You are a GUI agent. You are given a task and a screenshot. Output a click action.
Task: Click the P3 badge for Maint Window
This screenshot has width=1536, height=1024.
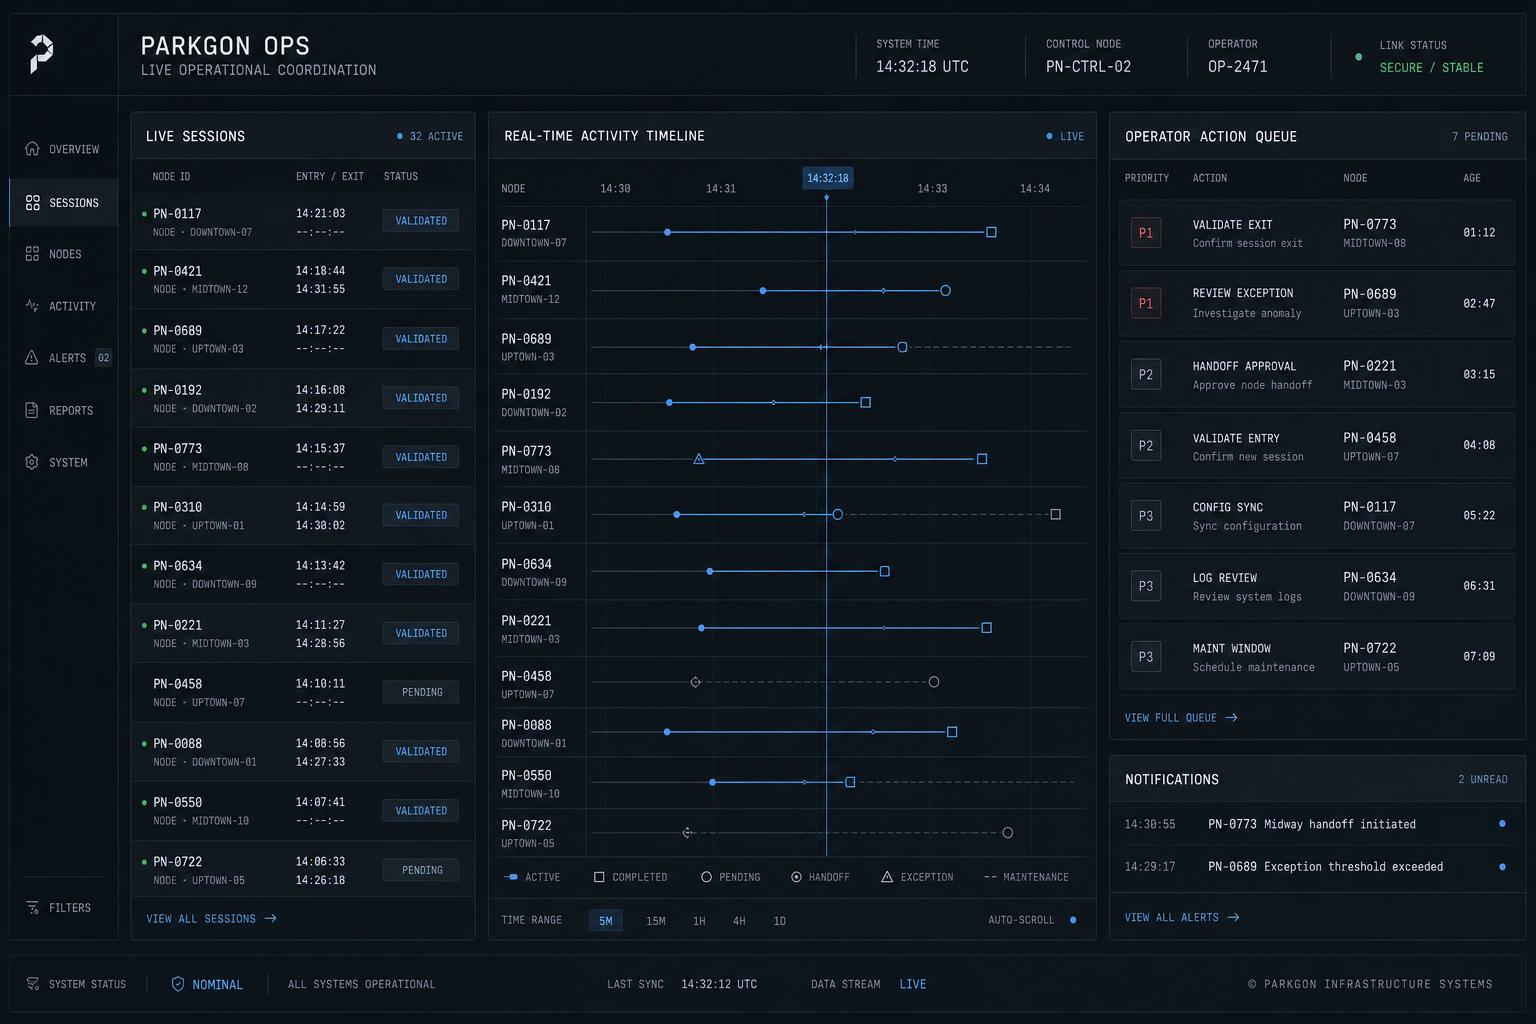1146,657
